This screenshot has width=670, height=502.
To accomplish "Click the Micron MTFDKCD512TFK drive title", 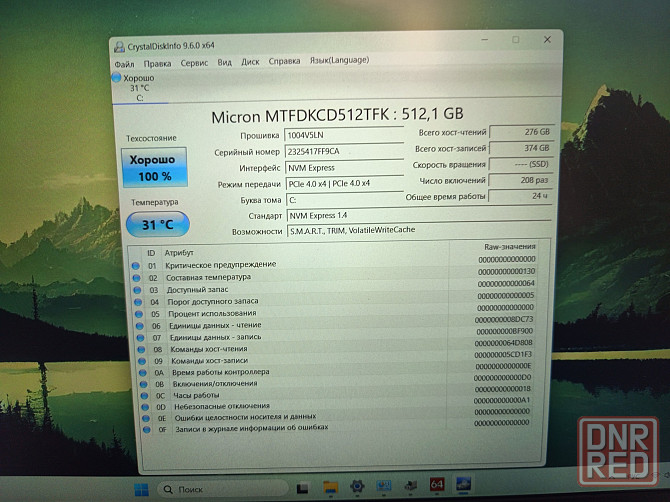I will click(338, 115).
